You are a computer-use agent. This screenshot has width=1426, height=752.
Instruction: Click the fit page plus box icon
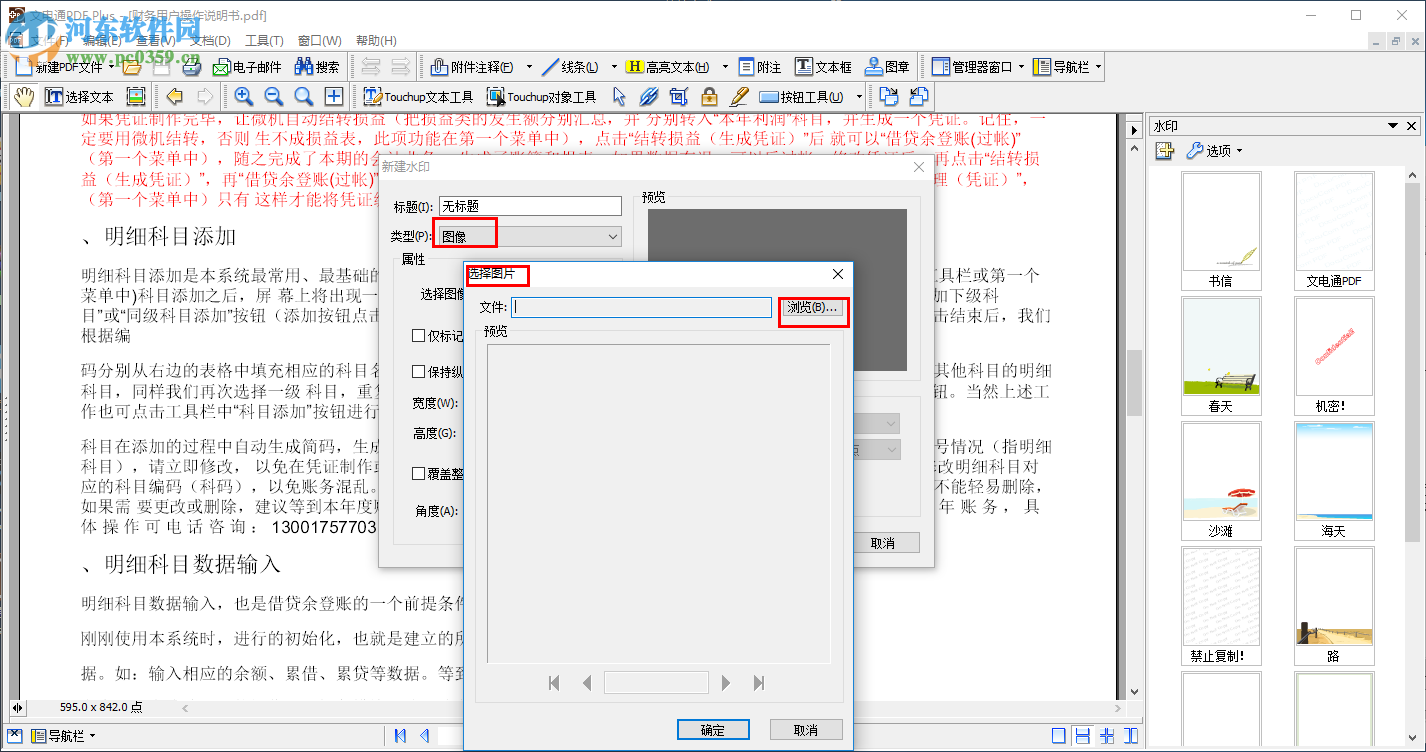334,97
